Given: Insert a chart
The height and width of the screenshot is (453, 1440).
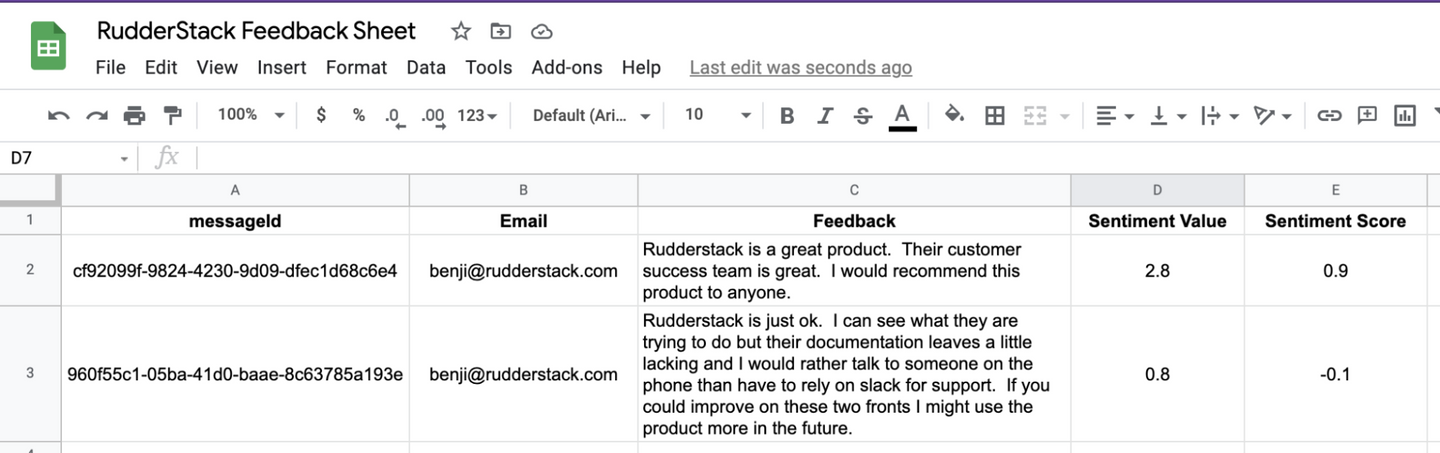Looking at the screenshot, I should 1405,116.
